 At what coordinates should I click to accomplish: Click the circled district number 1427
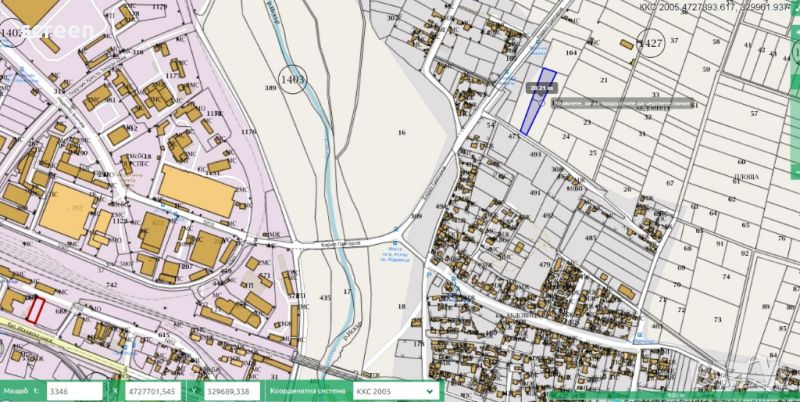click(651, 42)
